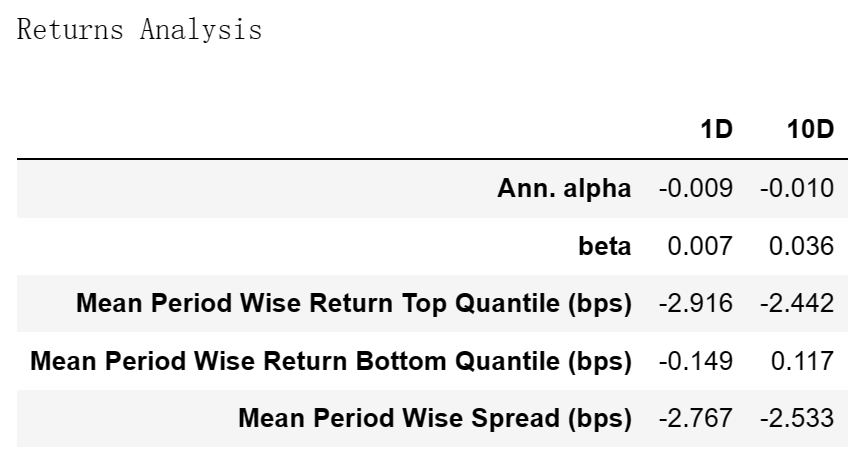Select the Ann. alpha 1D value -0.009
Image resolution: width=858 pixels, height=468 pixels.
pos(695,188)
